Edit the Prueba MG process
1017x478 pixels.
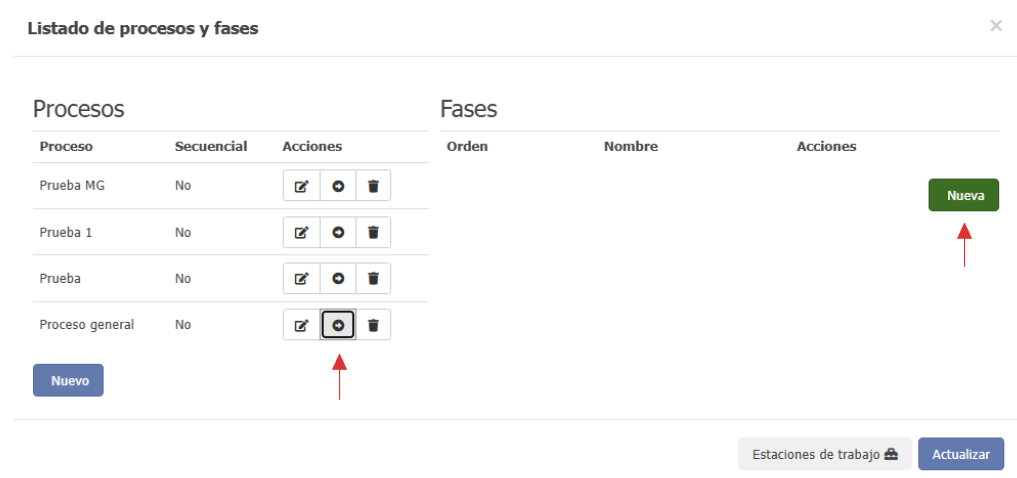(302, 186)
